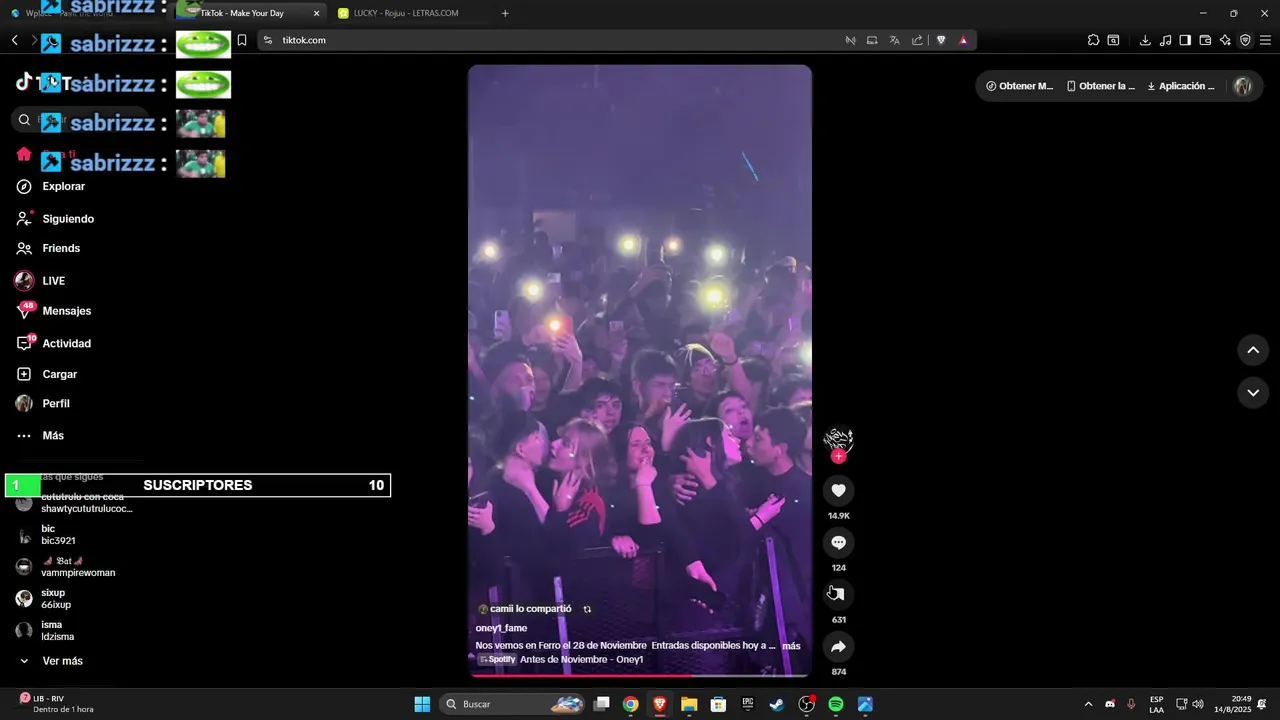Open the comments on the video
The image size is (1280, 720).
coord(838,542)
